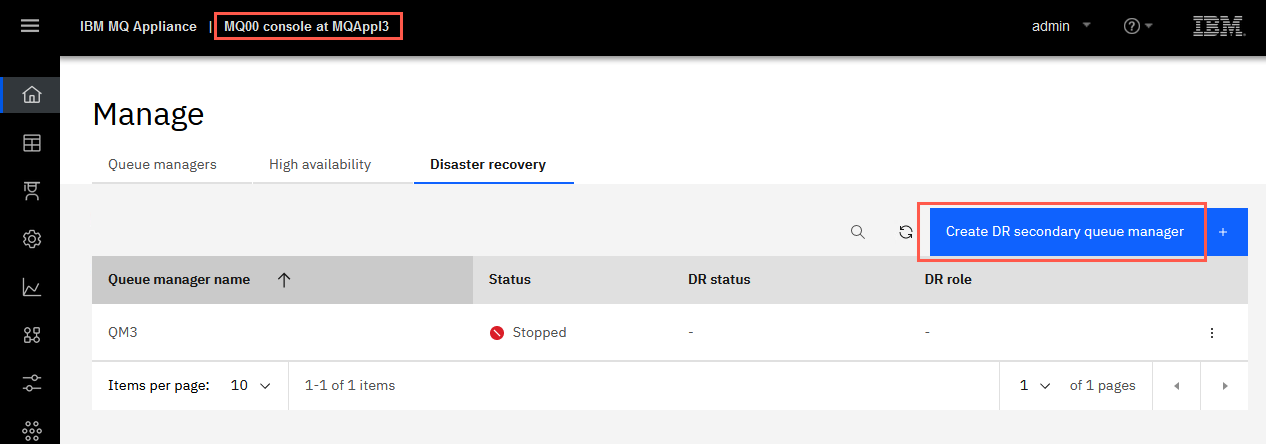1266x444 pixels.
Task: Open the table-grid sidebar icon
Action: [31, 143]
